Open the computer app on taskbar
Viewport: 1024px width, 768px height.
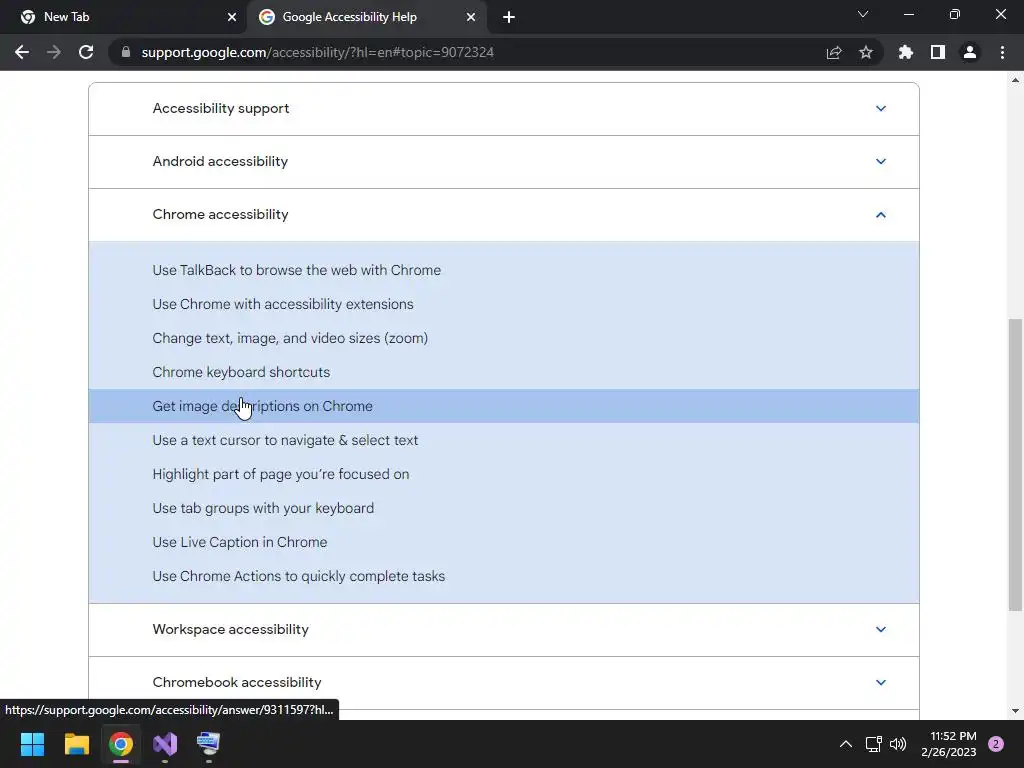point(208,744)
